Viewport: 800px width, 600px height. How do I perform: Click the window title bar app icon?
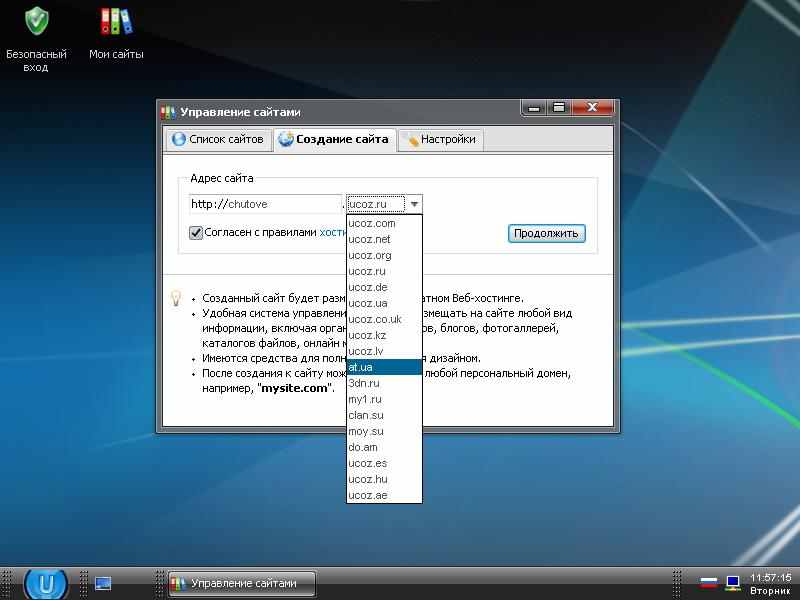pyautogui.click(x=168, y=112)
